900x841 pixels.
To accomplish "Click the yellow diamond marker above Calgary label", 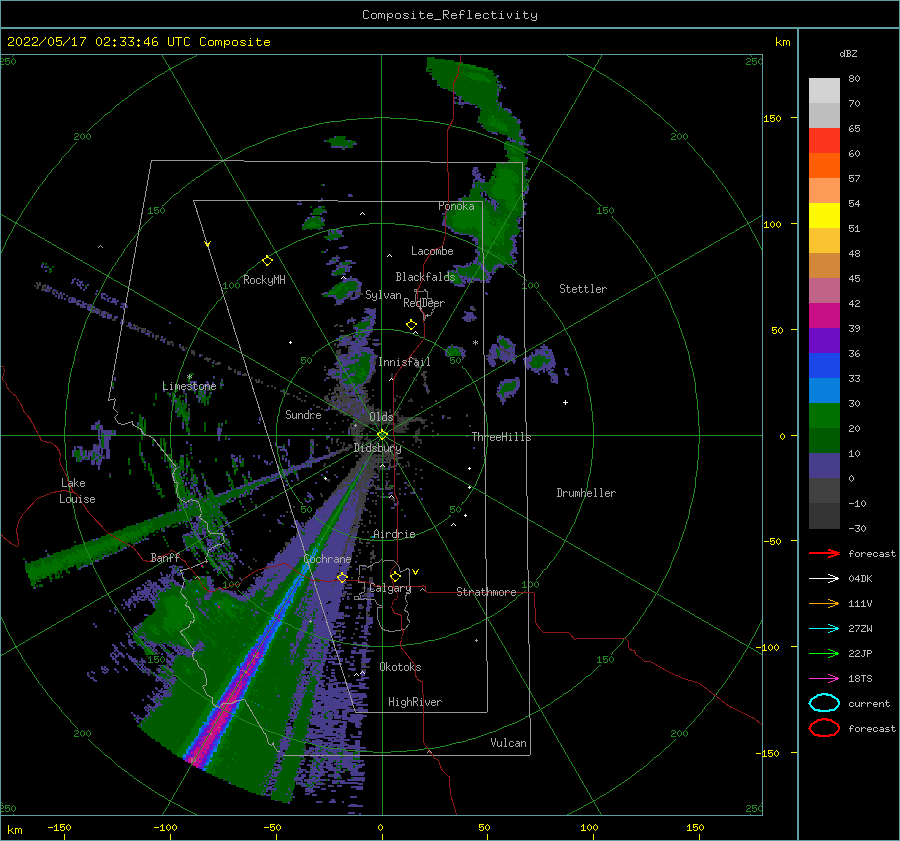I will (395, 576).
